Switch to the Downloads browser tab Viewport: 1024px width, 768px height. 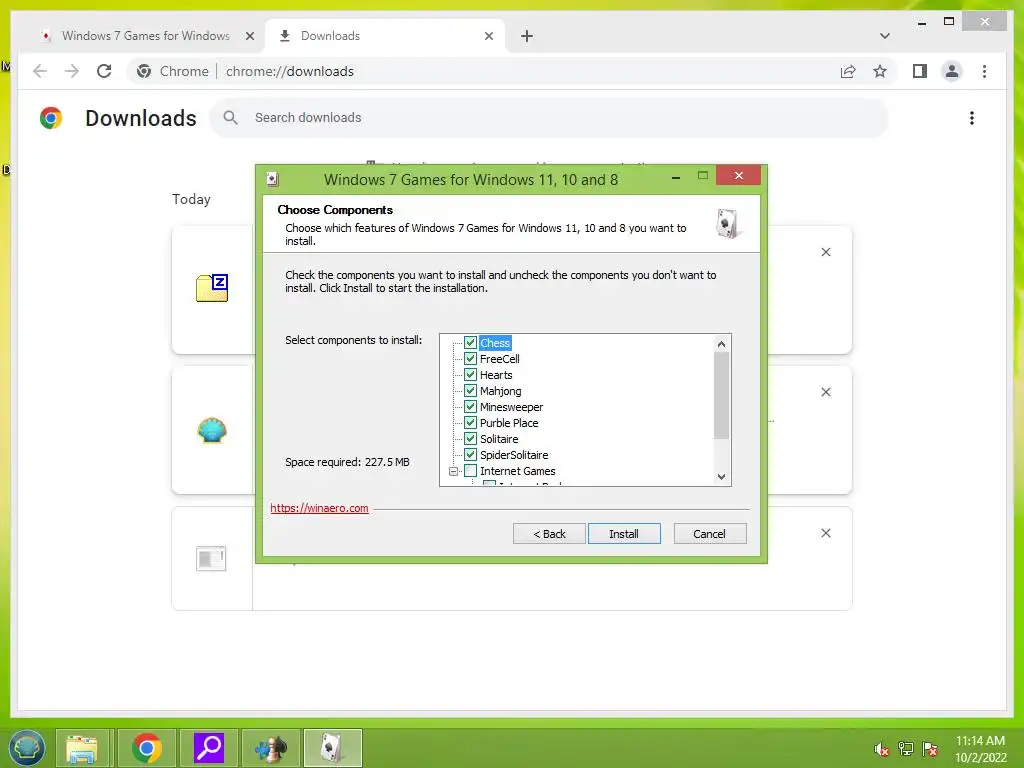point(385,36)
